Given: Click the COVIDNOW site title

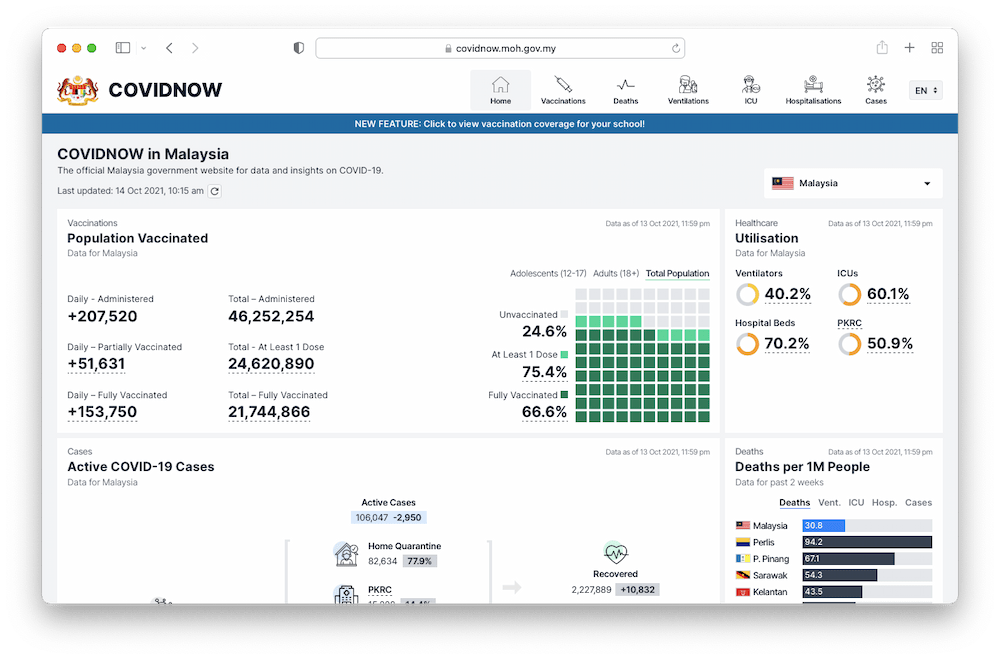Looking at the screenshot, I should click(x=165, y=90).
